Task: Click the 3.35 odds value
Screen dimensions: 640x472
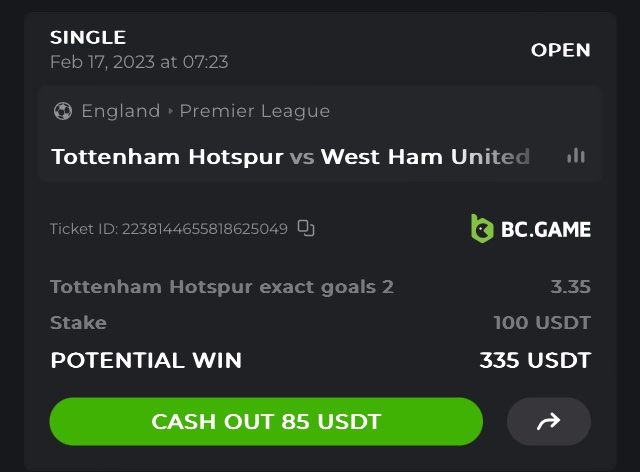Action: coord(570,287)
